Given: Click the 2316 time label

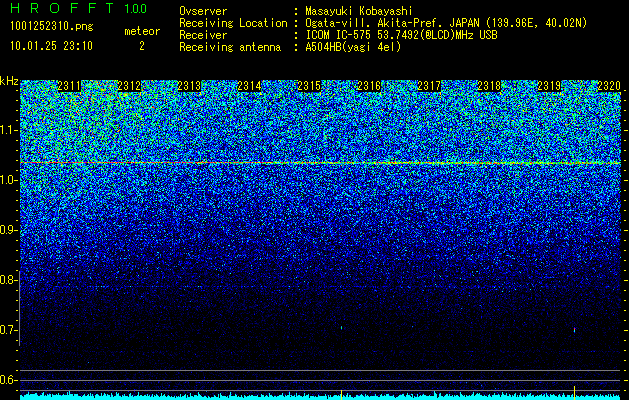Looking at the screenshot, I should click(369, 86).
